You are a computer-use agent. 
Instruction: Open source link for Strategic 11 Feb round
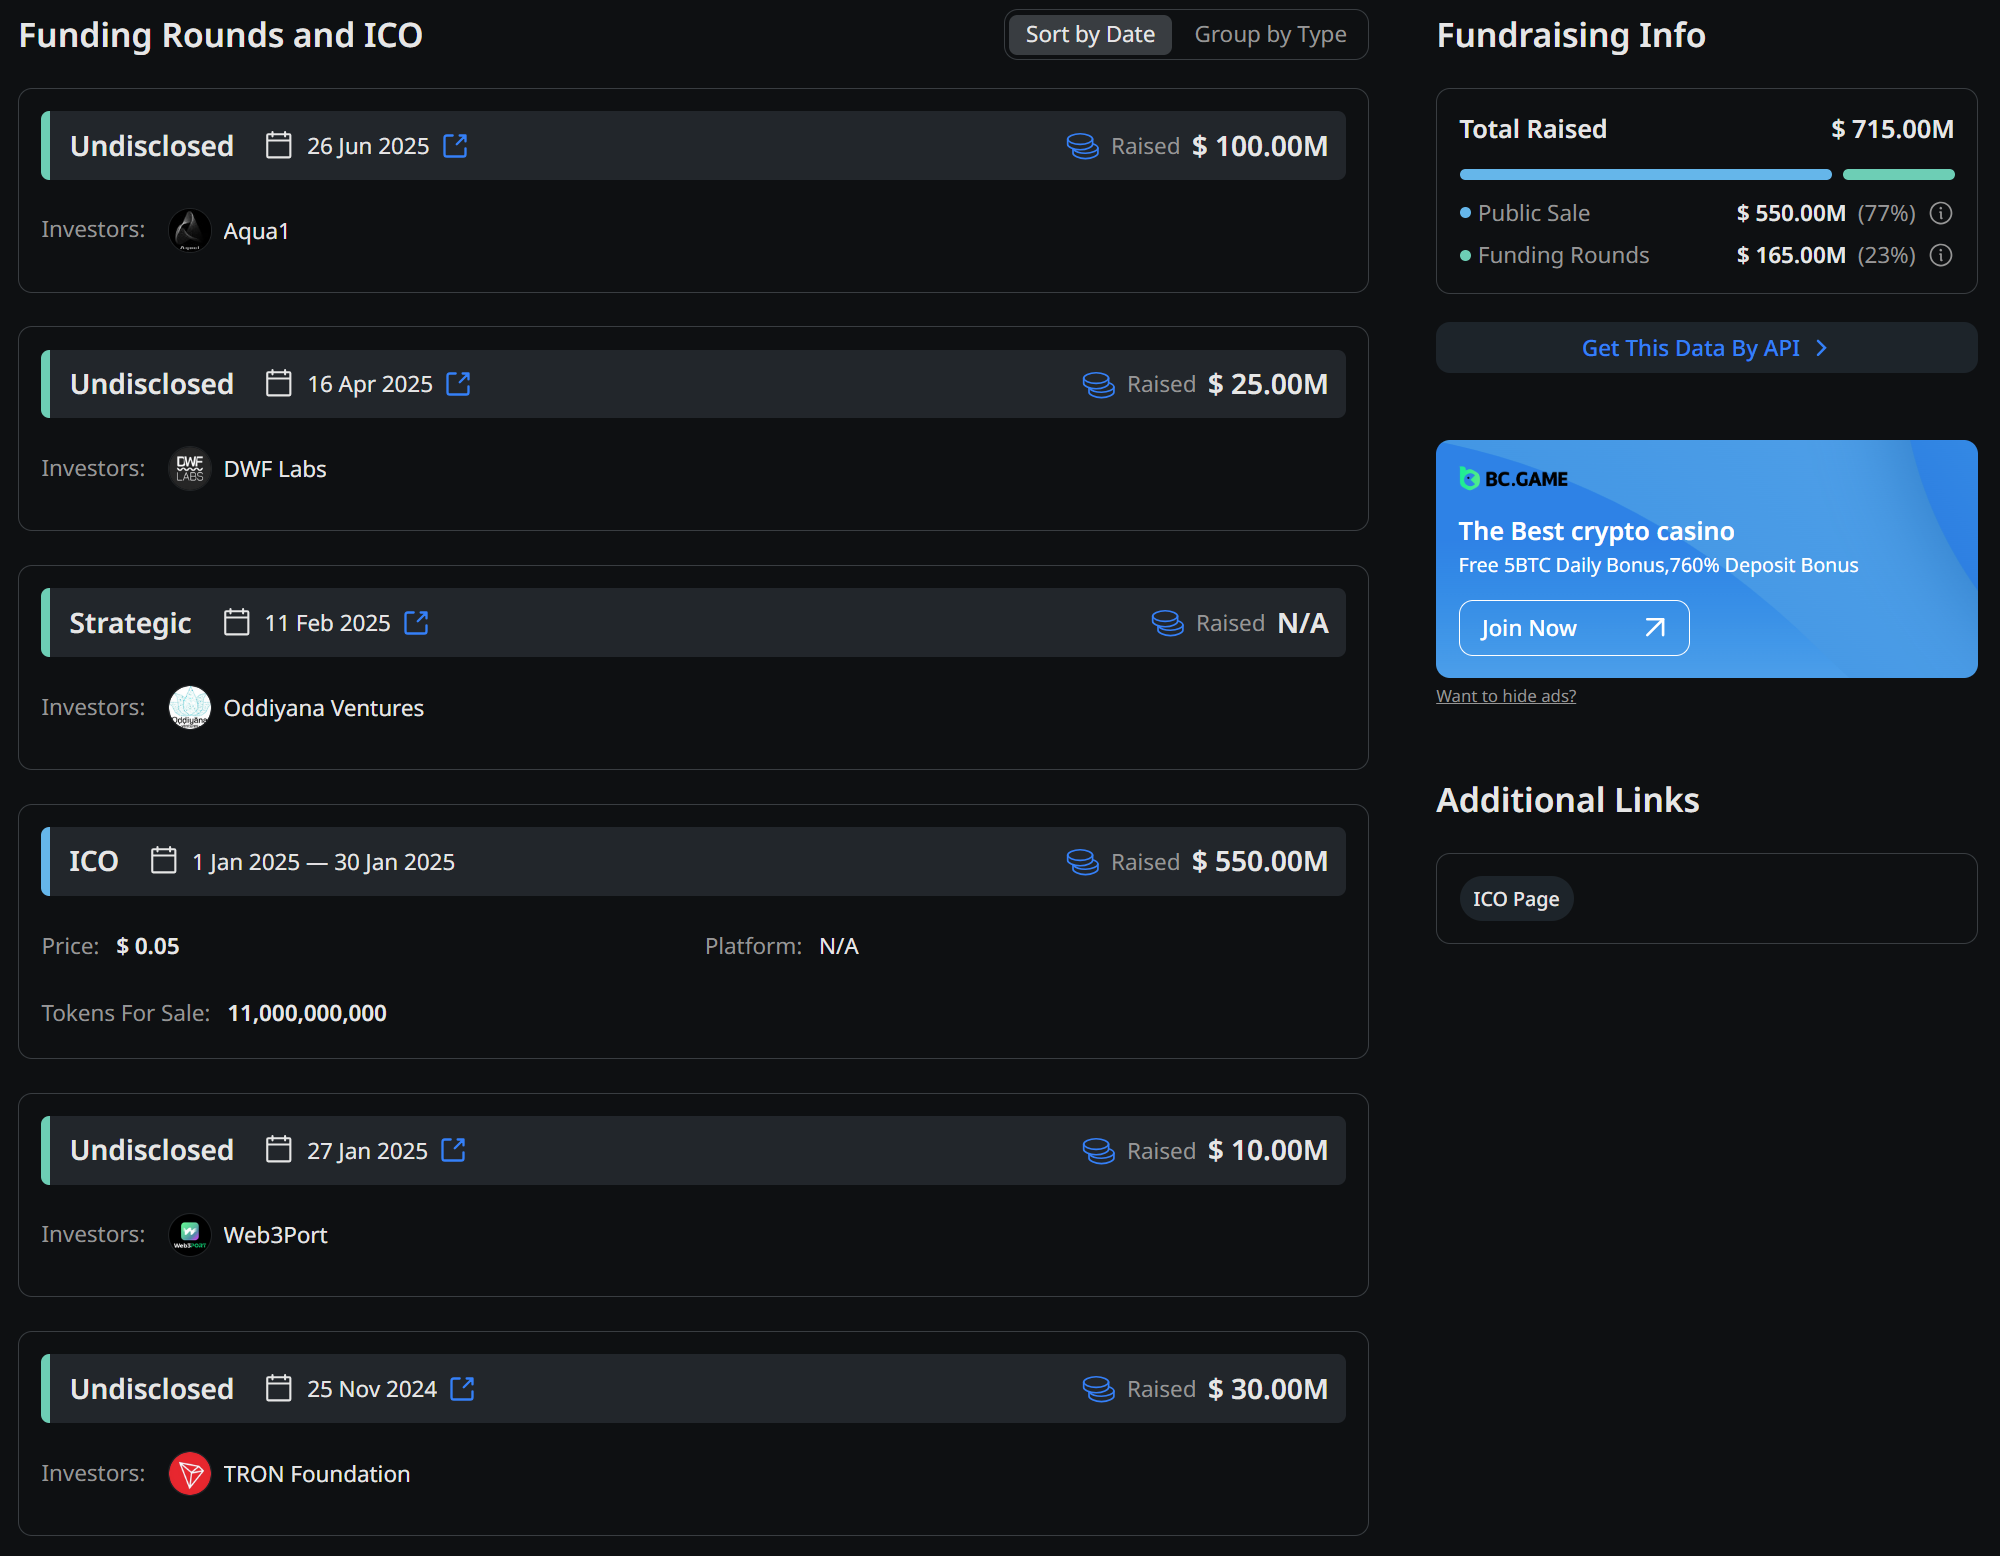coord(416,623)
